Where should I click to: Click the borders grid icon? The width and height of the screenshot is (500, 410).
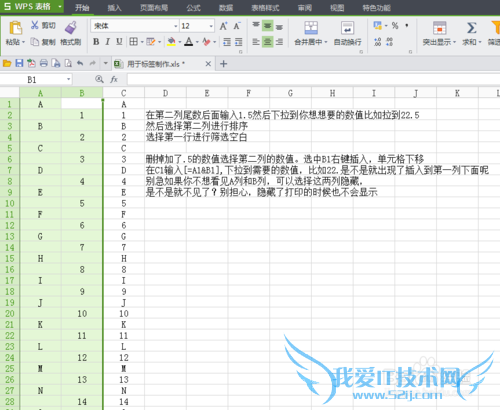coord(133,42)
